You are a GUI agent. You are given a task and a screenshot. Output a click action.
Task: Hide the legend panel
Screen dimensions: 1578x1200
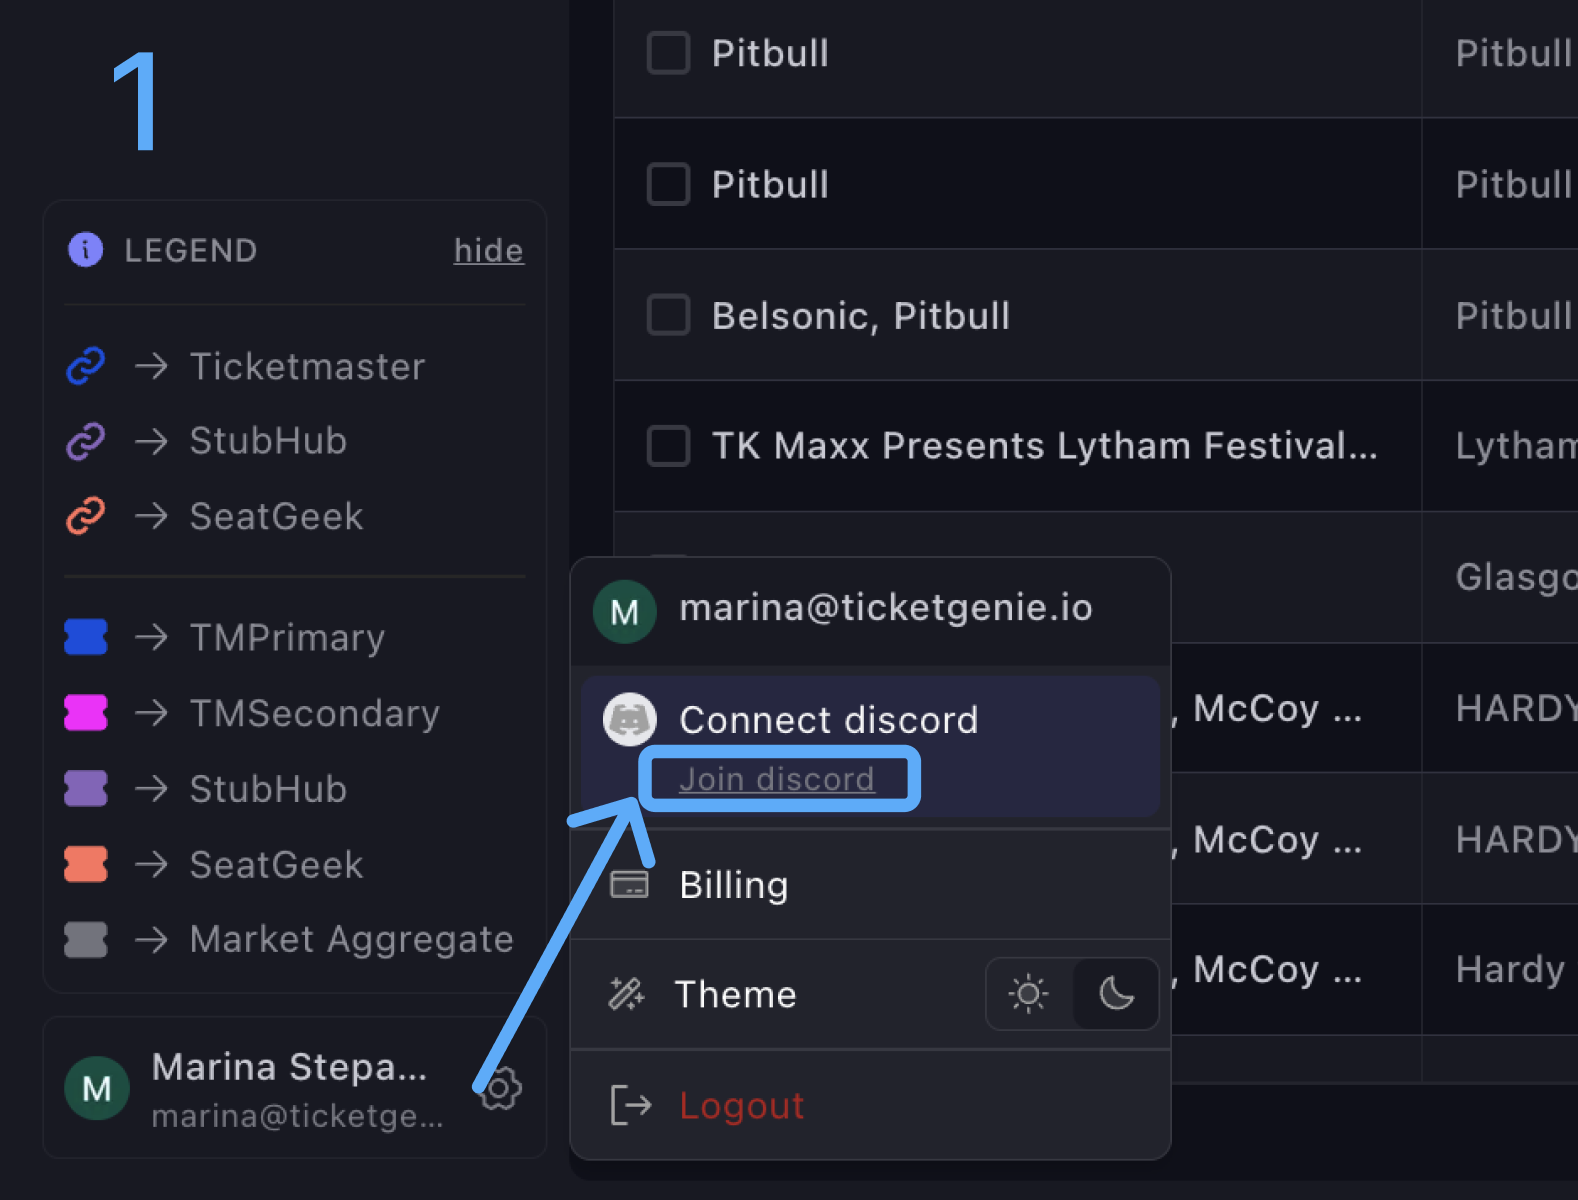point(488,250)
